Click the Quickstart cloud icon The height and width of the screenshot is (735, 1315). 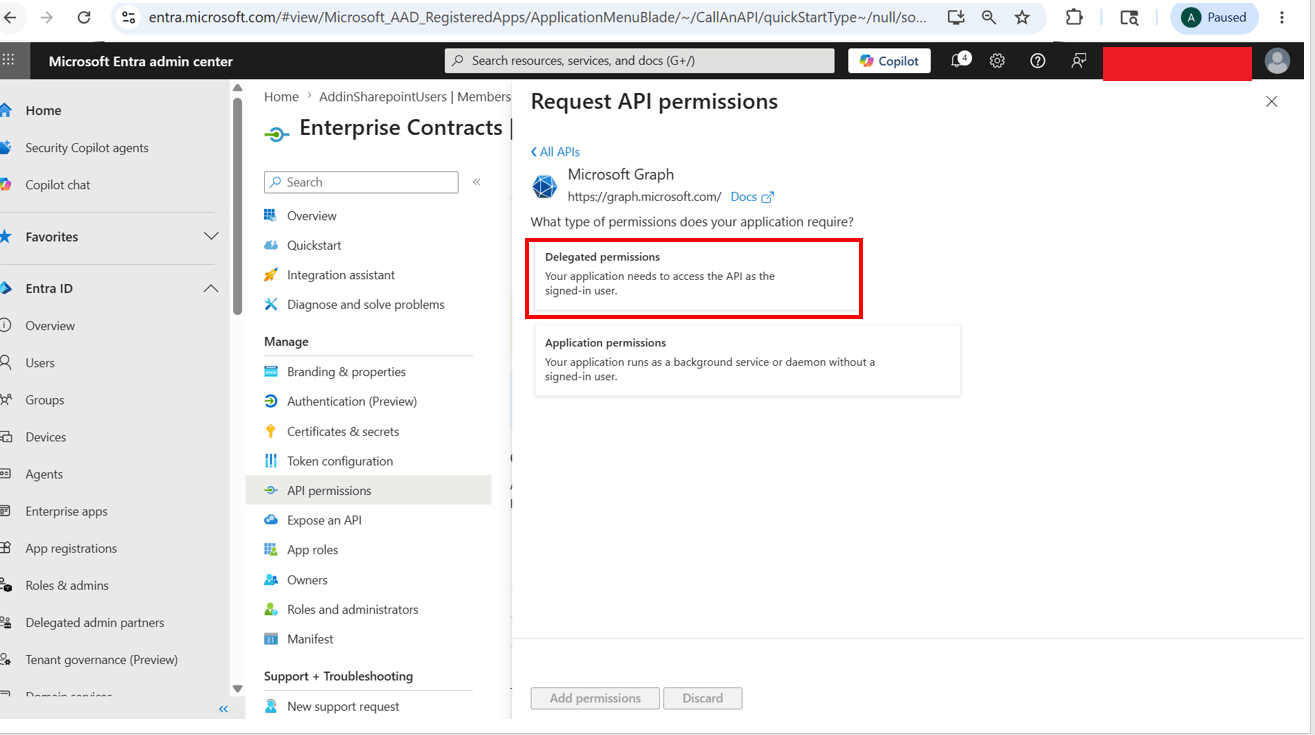click(x=271, y=245)
